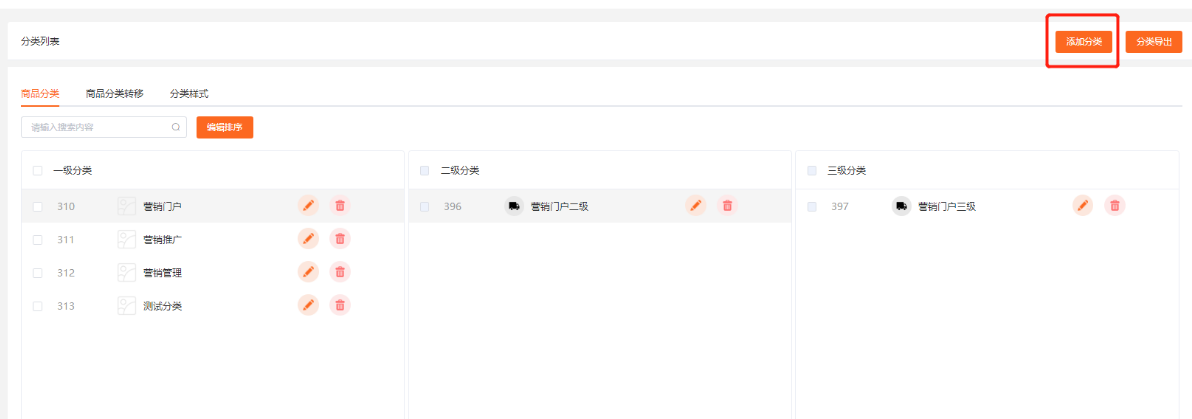Viewport: 1192px width, 419px height.
Task: Click the 添加分类 button
Action: [x=1083, y=42]
